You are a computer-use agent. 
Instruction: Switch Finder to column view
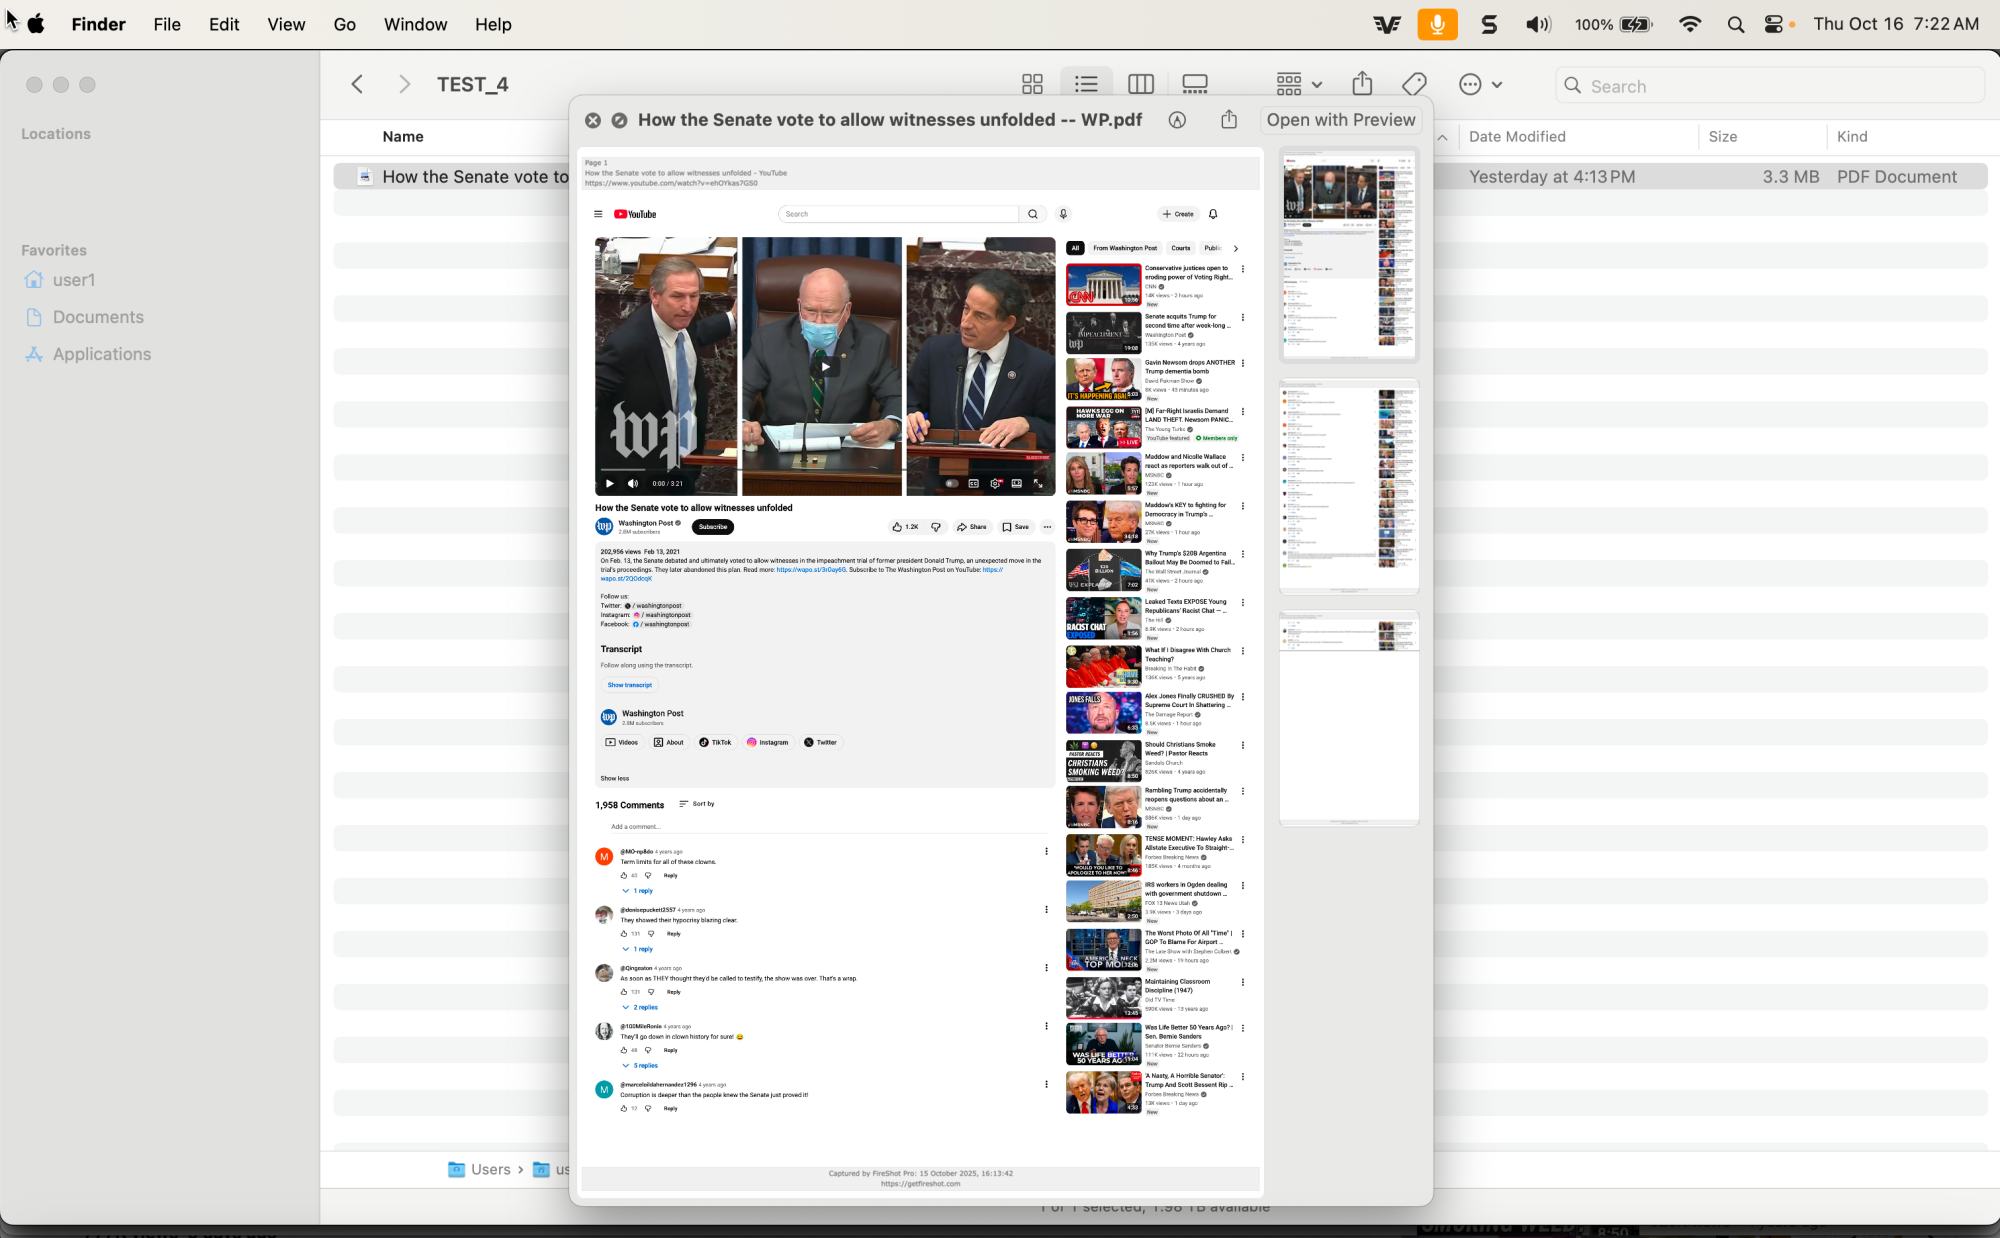(1140, 85)
